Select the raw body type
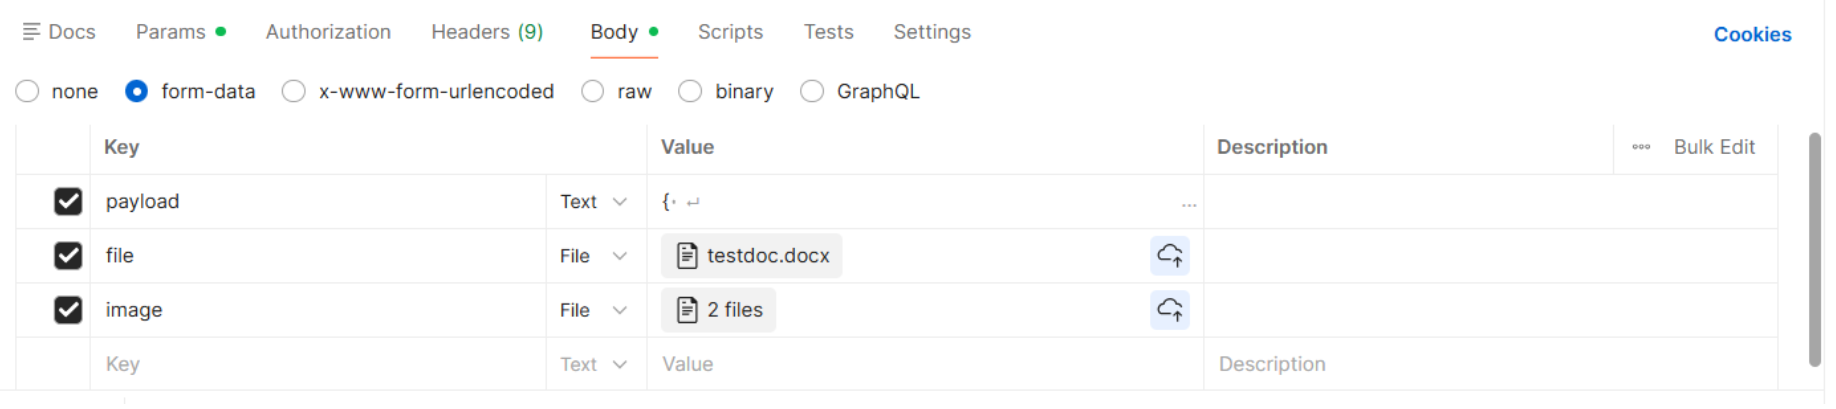 point(593,92)
